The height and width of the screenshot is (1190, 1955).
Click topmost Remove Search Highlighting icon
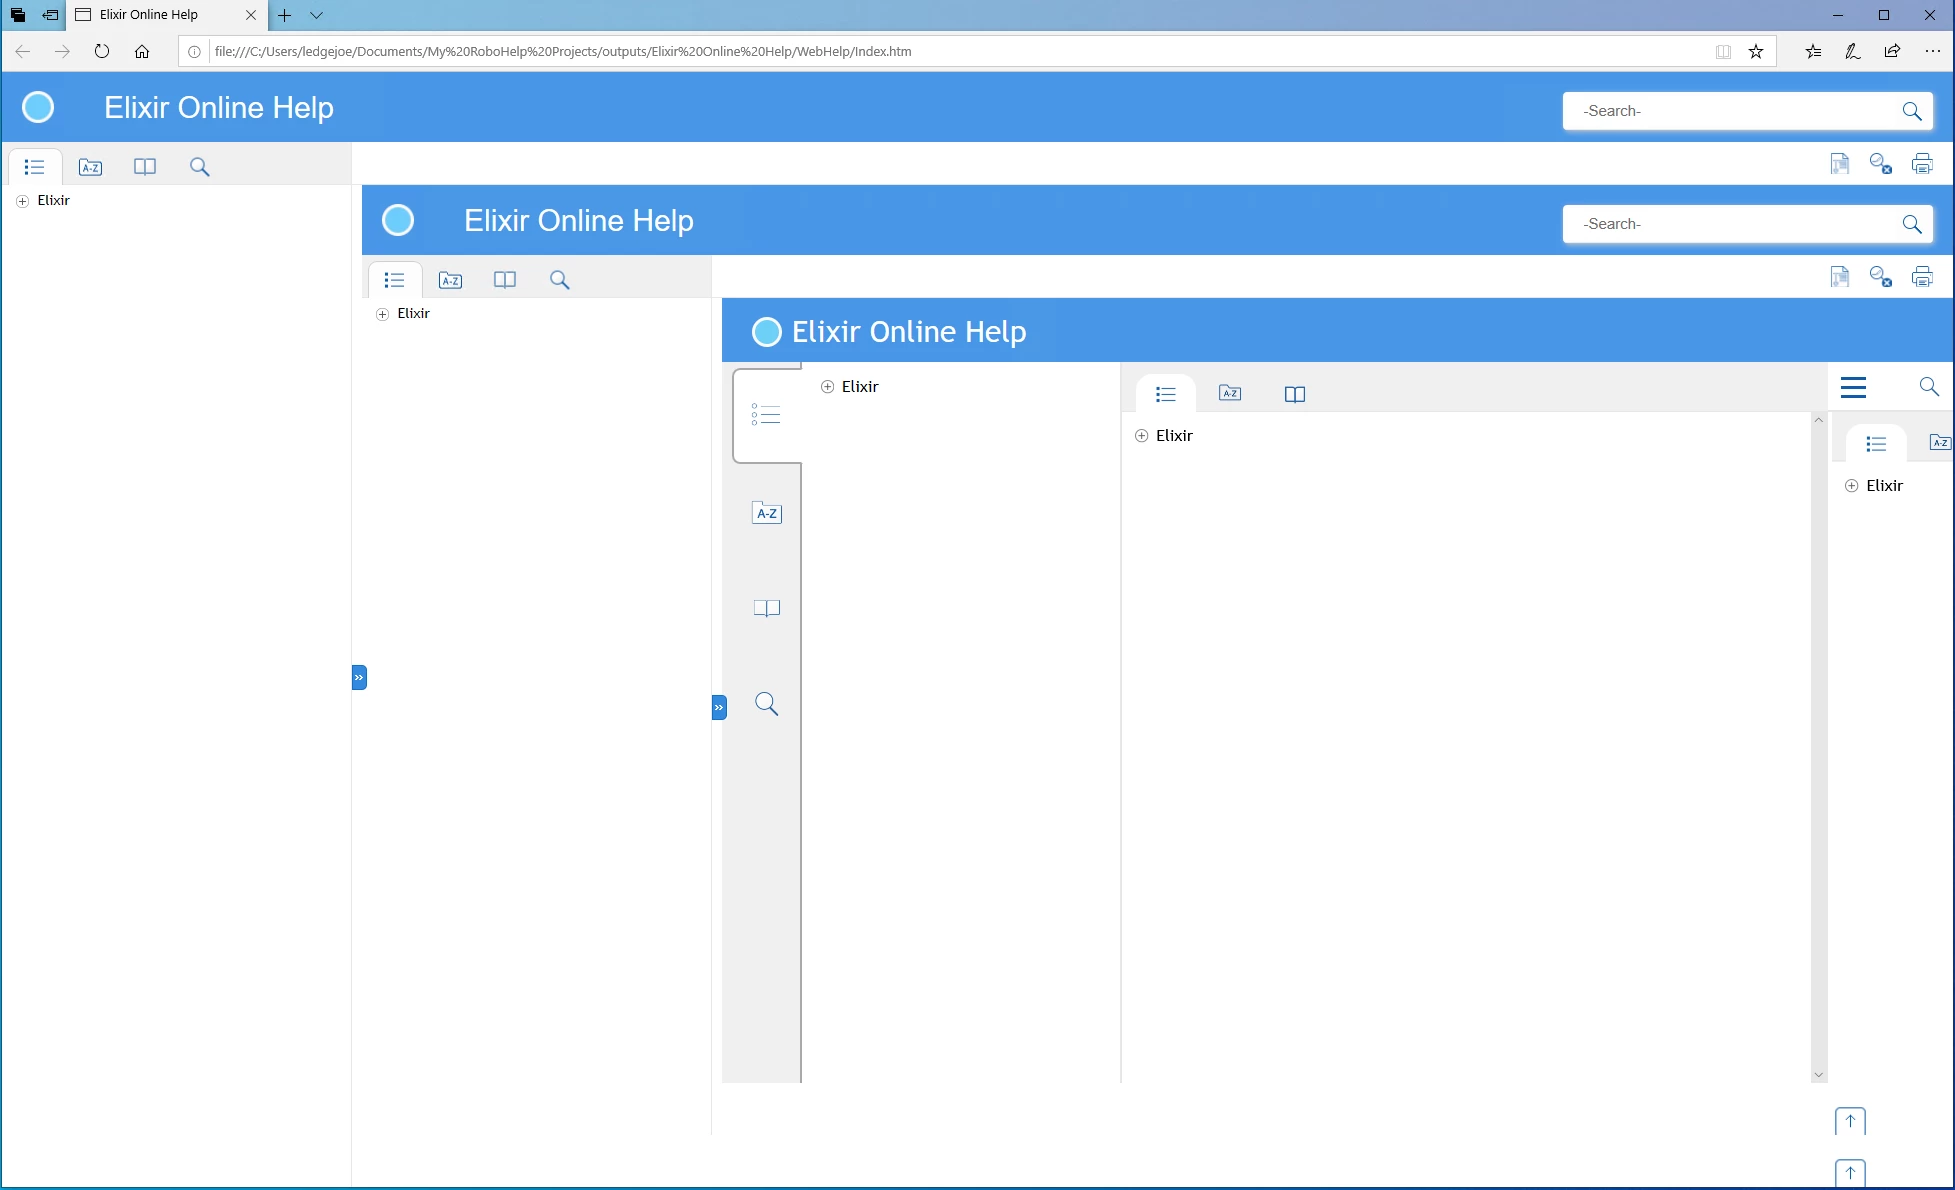coord(1880,164)
